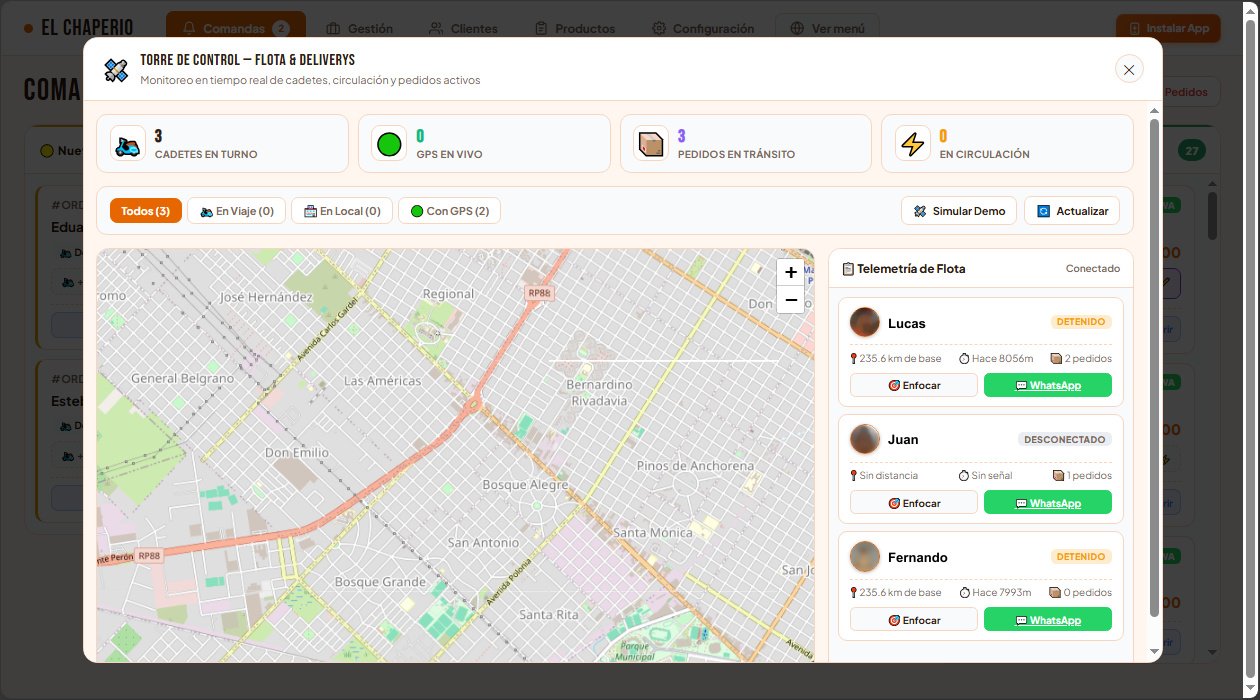Focus map on Fernando with Enfocar
Image resolution: width=1260 pixels, height=700 pixels.
tap(914, 620)
